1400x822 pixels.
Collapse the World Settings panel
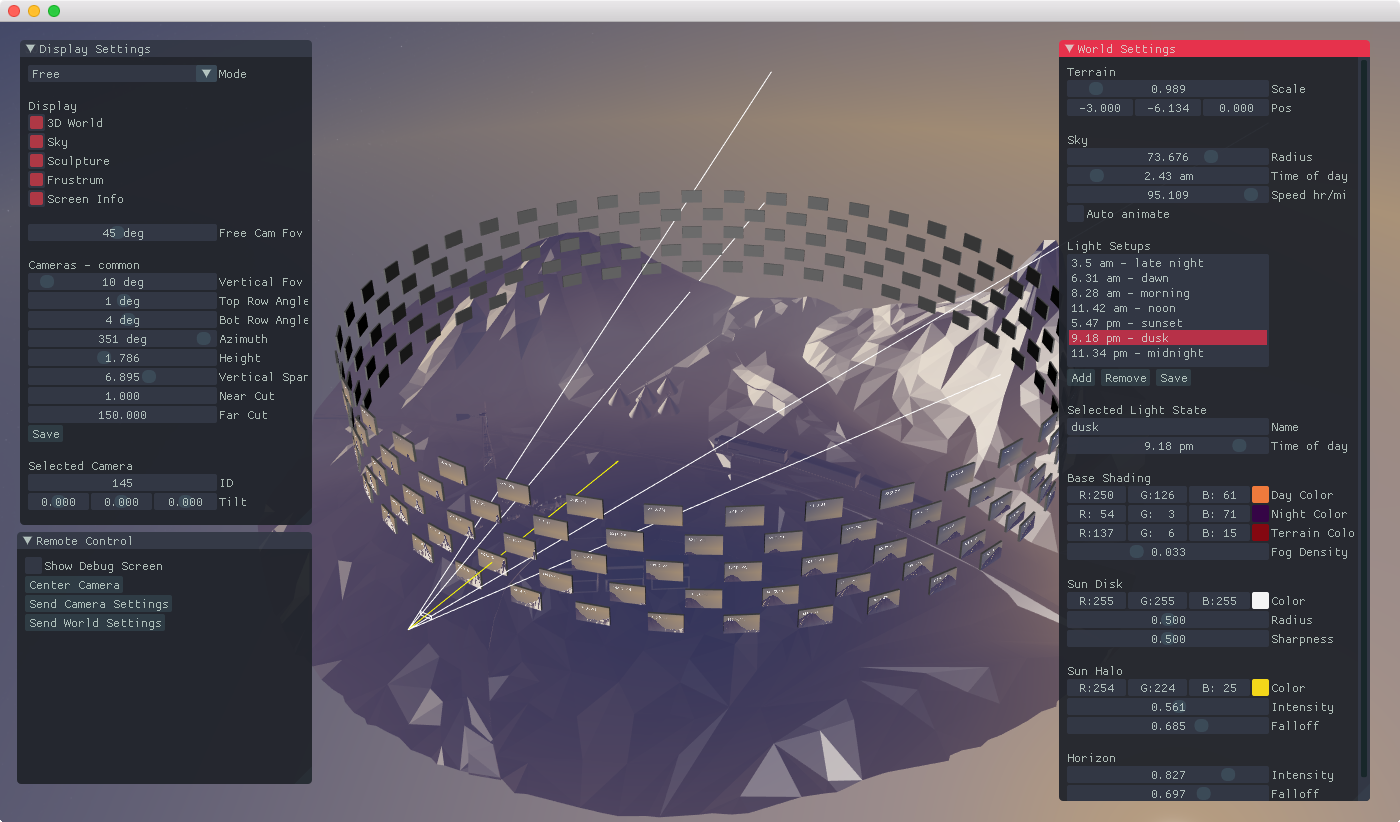(1070, 48)
